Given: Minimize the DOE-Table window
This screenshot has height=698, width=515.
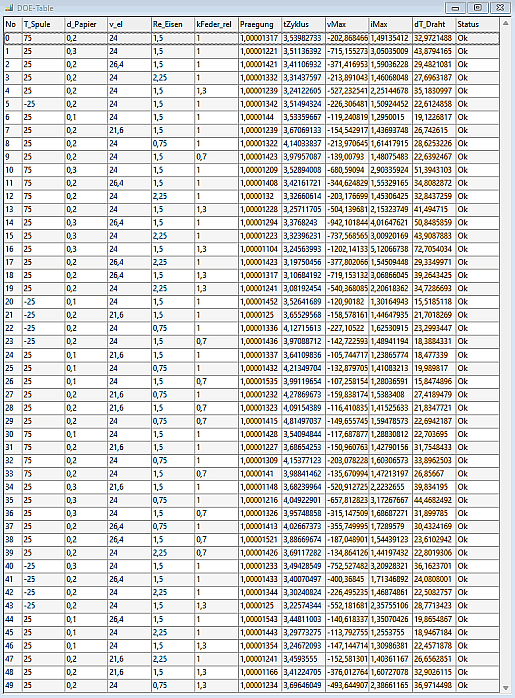Looking at the screenshot, I should point(455,8).
